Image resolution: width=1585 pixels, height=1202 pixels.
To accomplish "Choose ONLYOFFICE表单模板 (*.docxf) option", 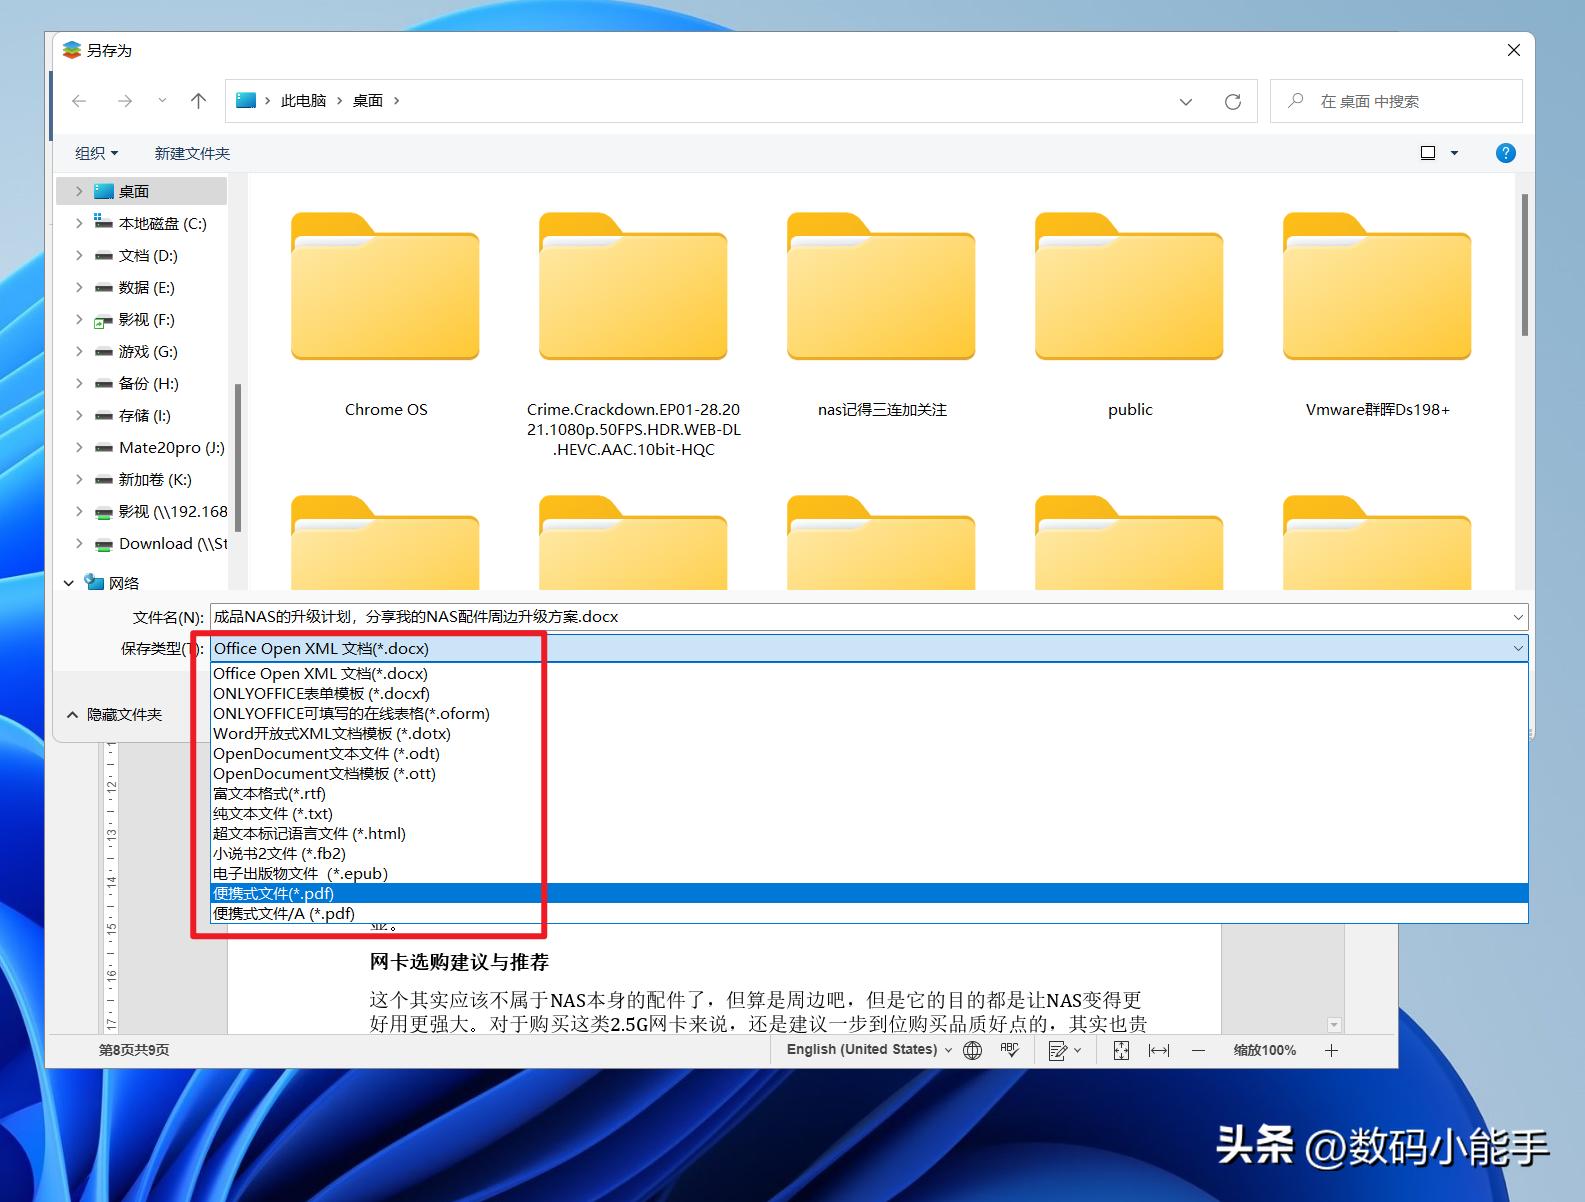I will [869, 694].
